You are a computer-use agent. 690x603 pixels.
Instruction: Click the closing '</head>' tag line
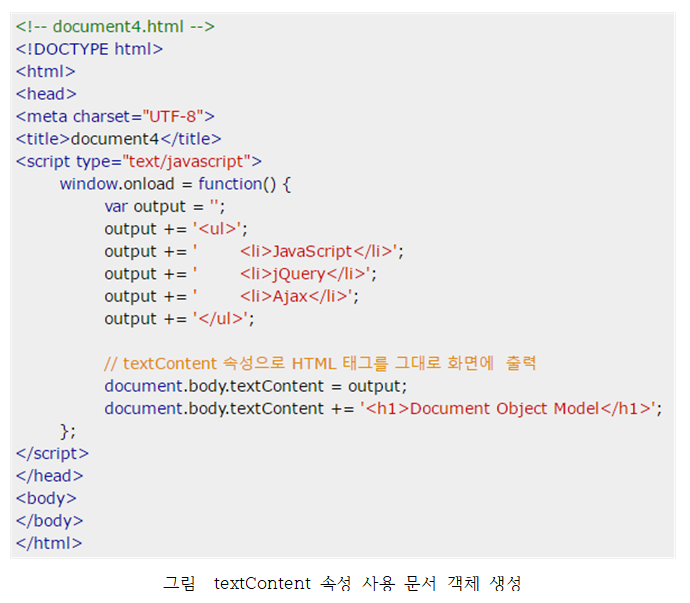[x=50, y=476]
